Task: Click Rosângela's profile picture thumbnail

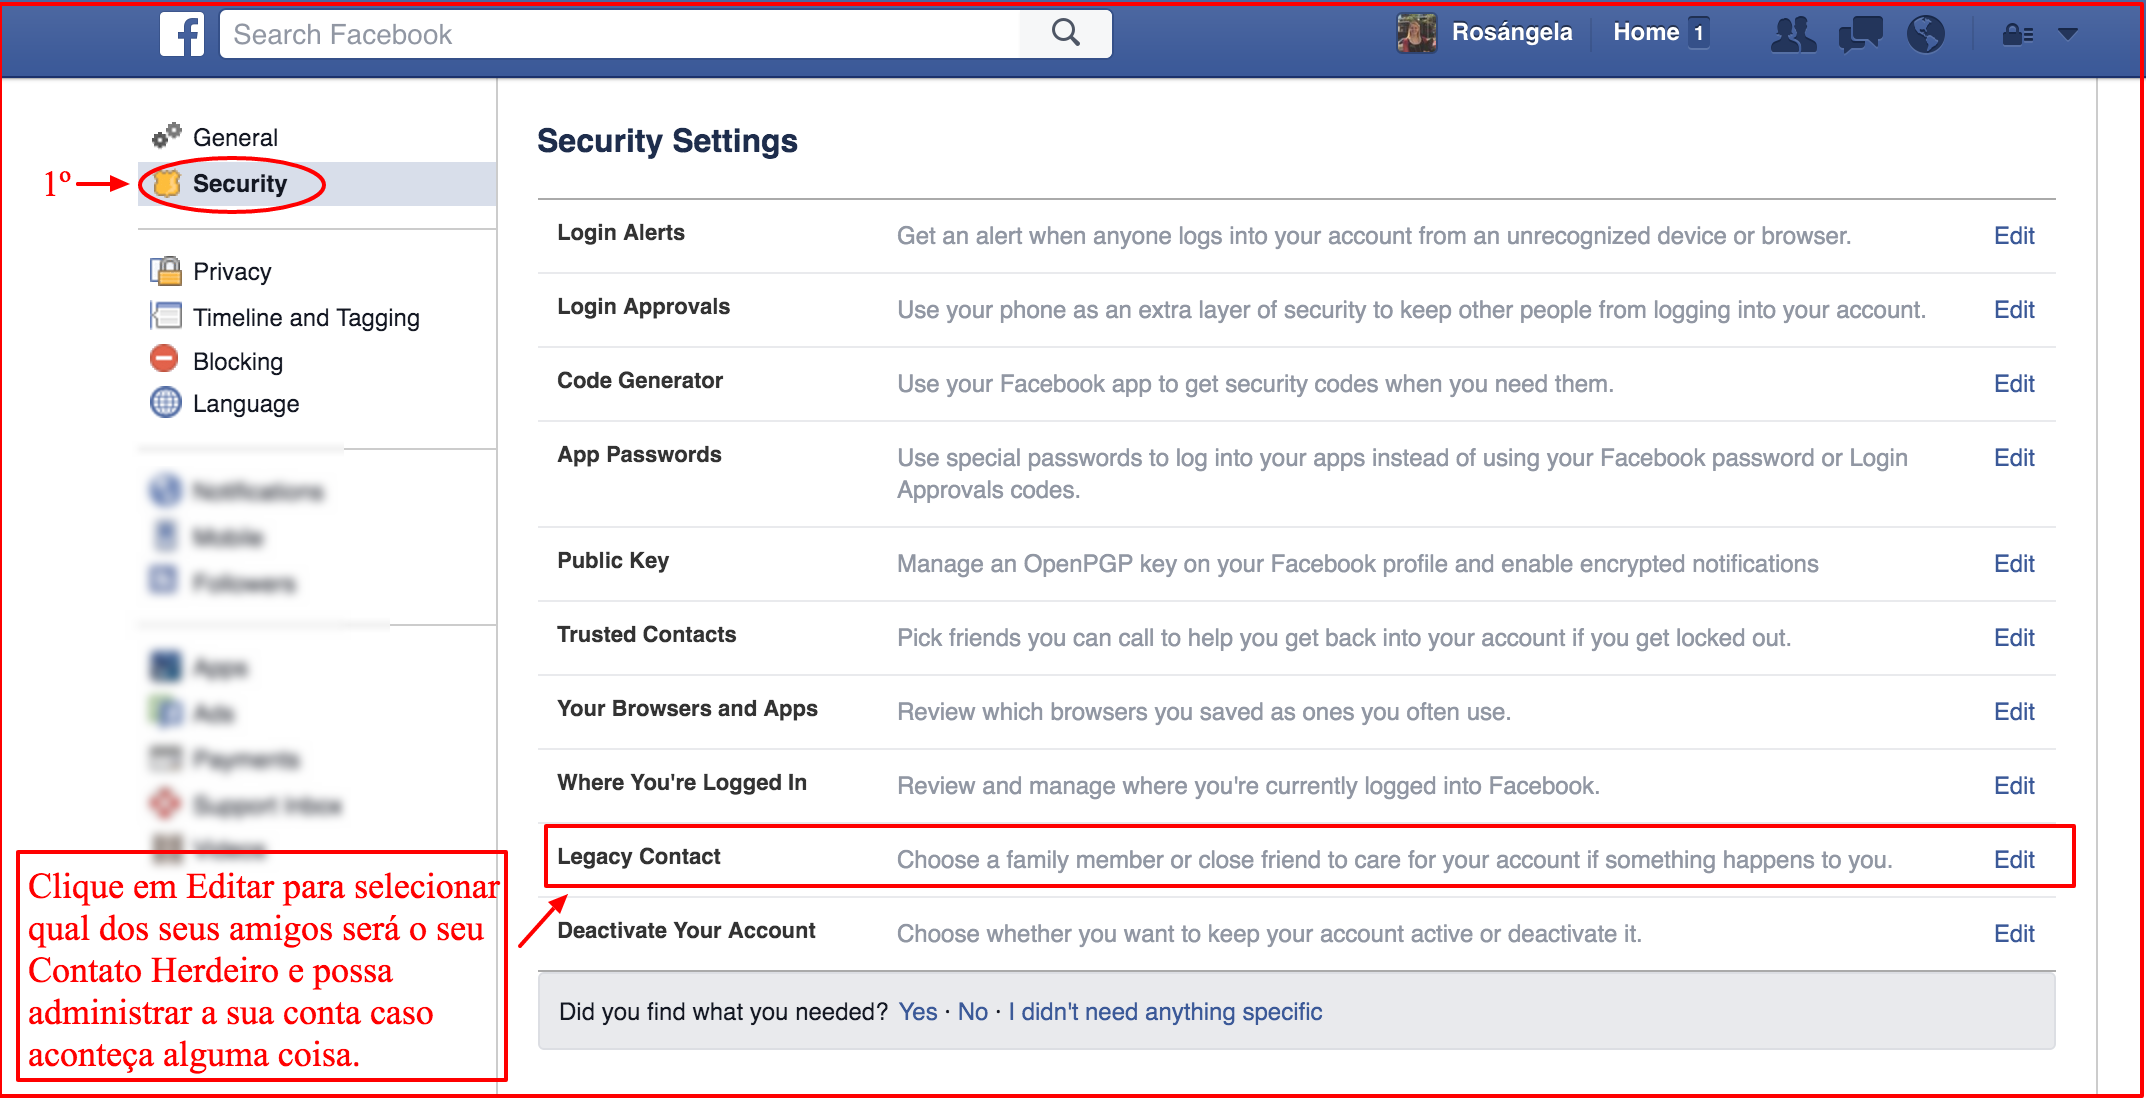Action: tap(1416, 33)
